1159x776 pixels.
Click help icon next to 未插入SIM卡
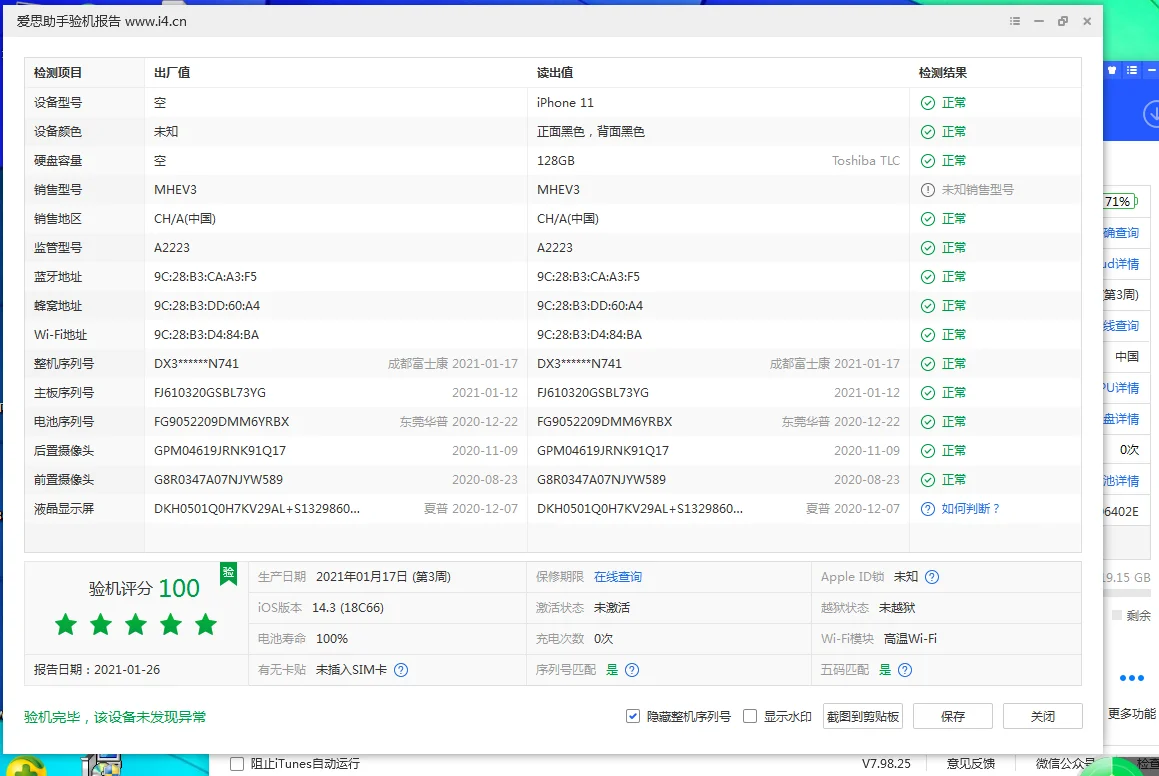pyautogui.click(x=401, y=670)
